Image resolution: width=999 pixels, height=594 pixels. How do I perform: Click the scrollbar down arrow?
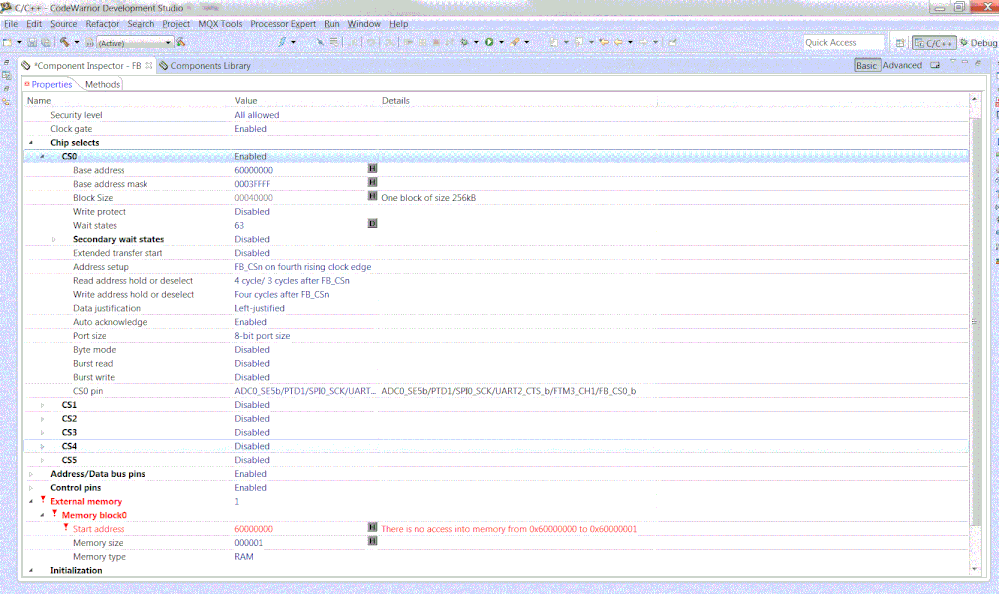point(974,569)
